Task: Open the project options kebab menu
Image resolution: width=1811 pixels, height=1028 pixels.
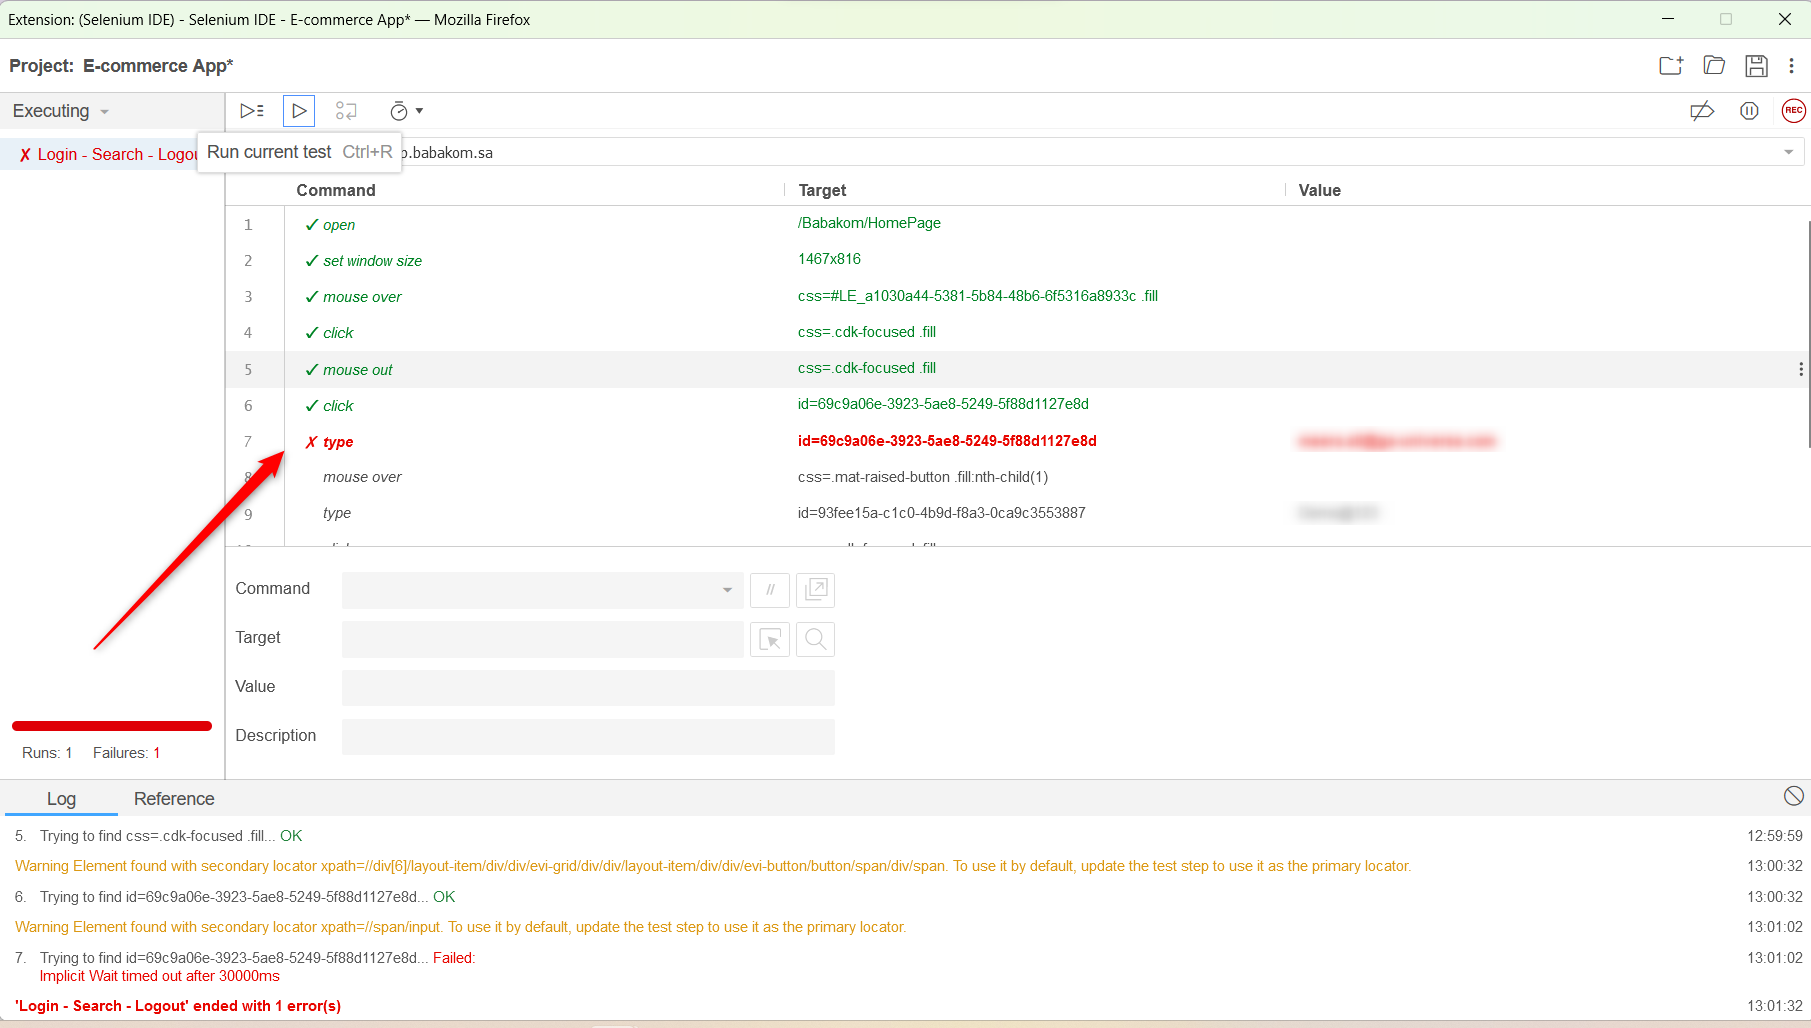Action: point(1791,65)
